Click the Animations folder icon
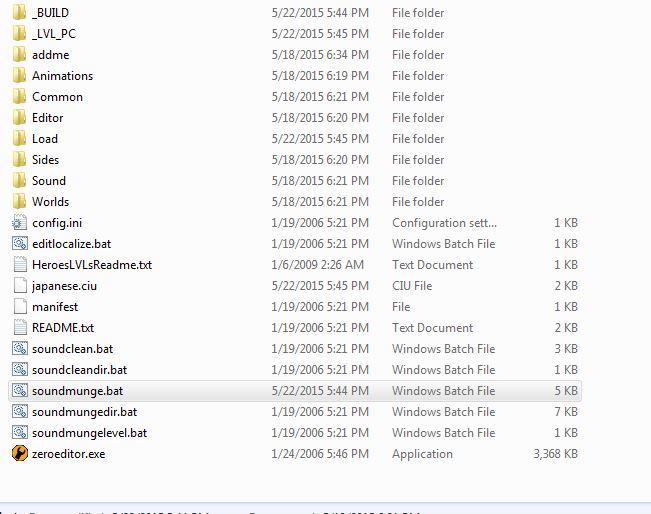 click(x=19, y=76)
